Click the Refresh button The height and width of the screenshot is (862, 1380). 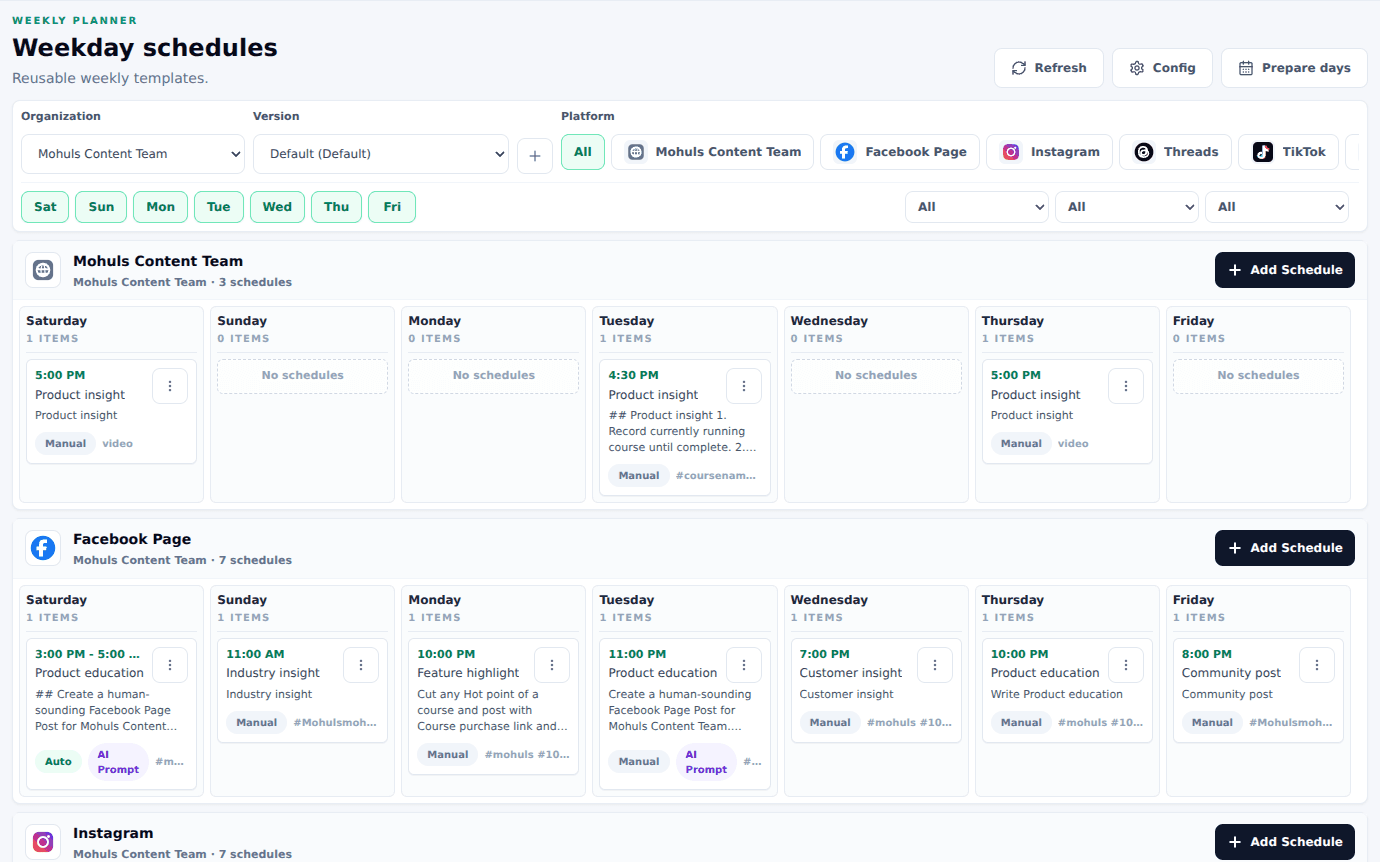click(x=1049, y=68)
